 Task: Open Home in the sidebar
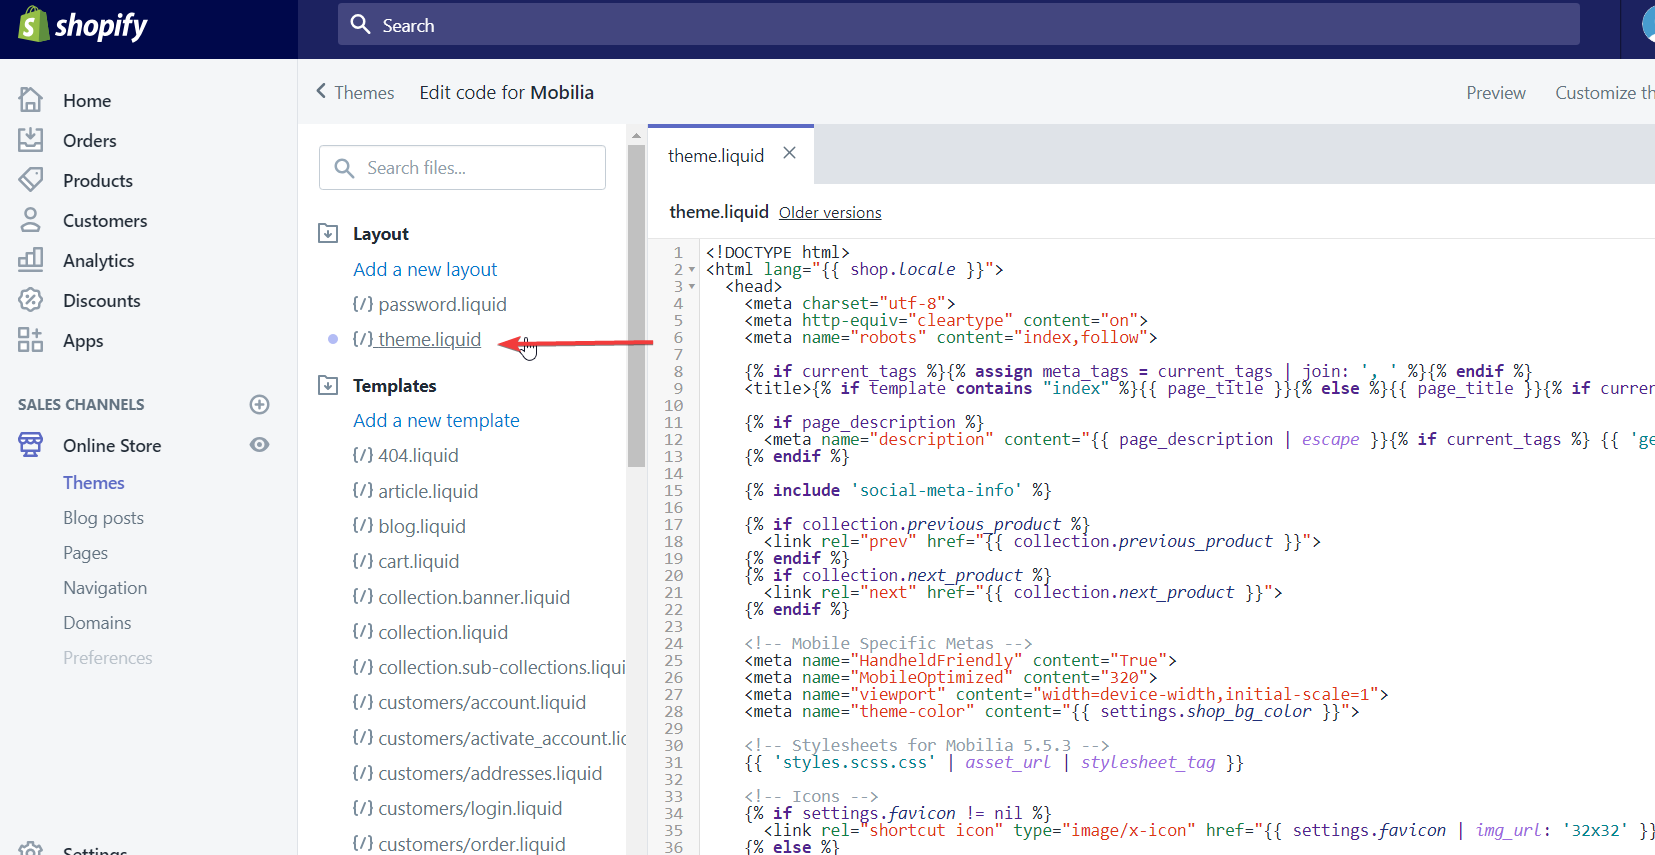click(x=87, y=100)
